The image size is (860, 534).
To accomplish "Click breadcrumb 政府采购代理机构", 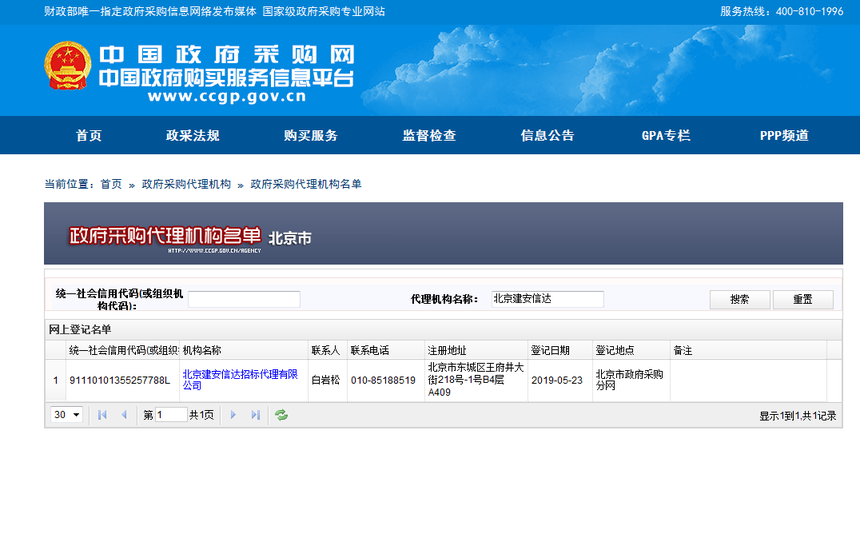I will tap(186, 184).
